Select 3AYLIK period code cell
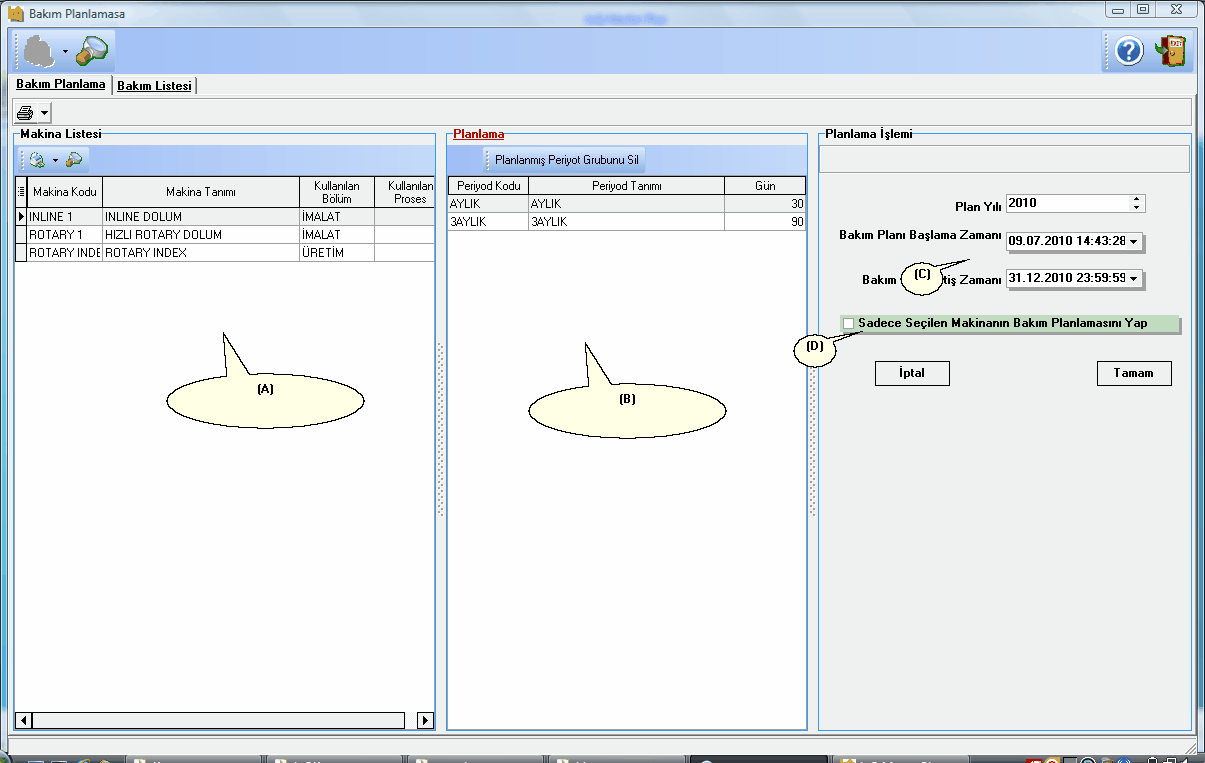The image size is (1205, 763). pyautogui.click(x=488, y=222)
